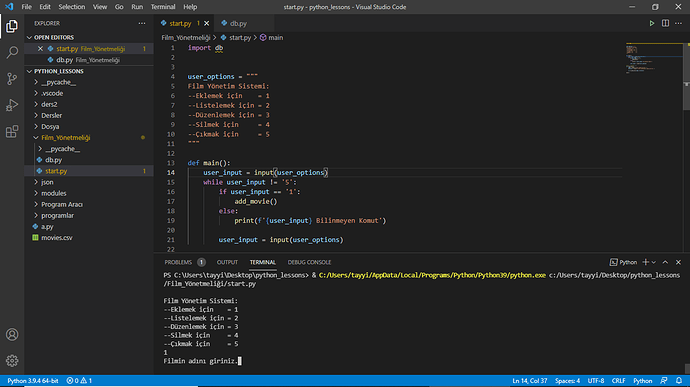Place cursor on code line 17 add_movie()

coord(256,201)
